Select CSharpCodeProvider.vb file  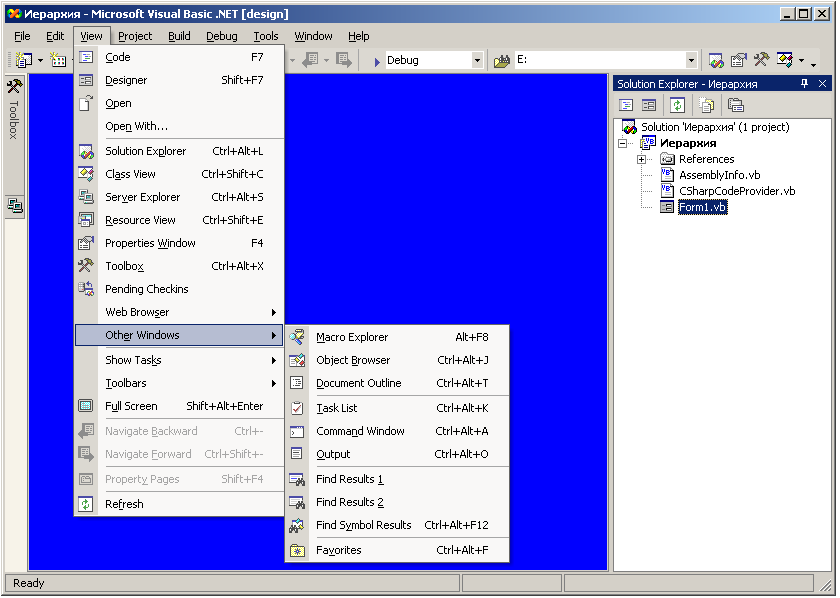[x=737, y=191]
